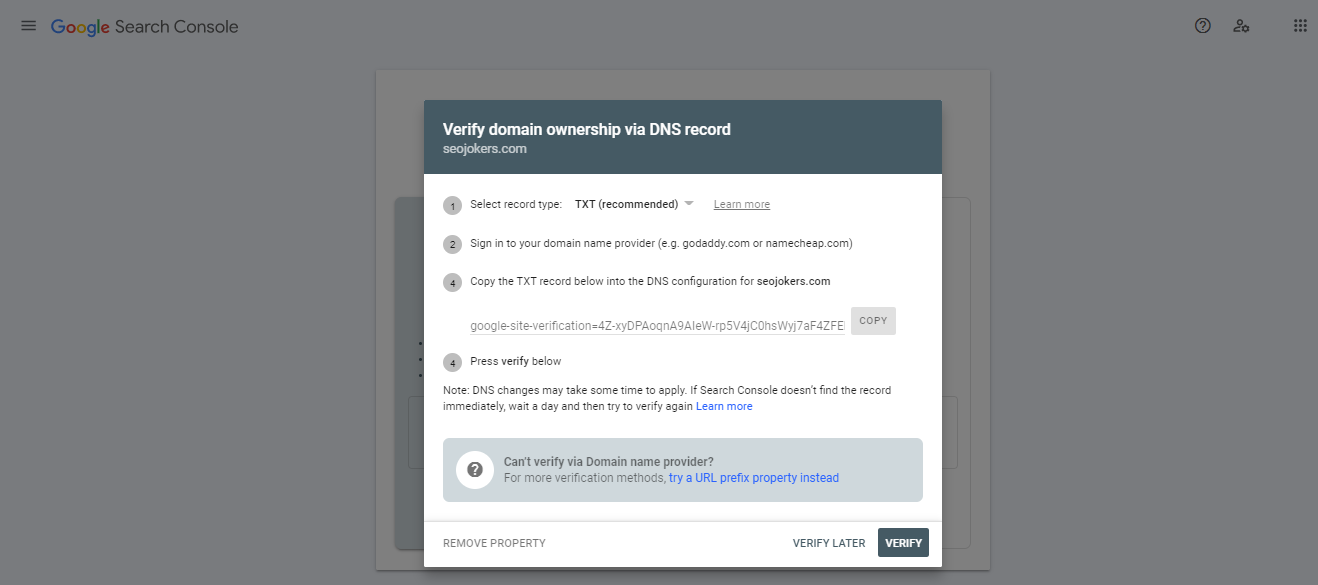Click VERIFY LATER to postpone verification

tap(829, 542)
